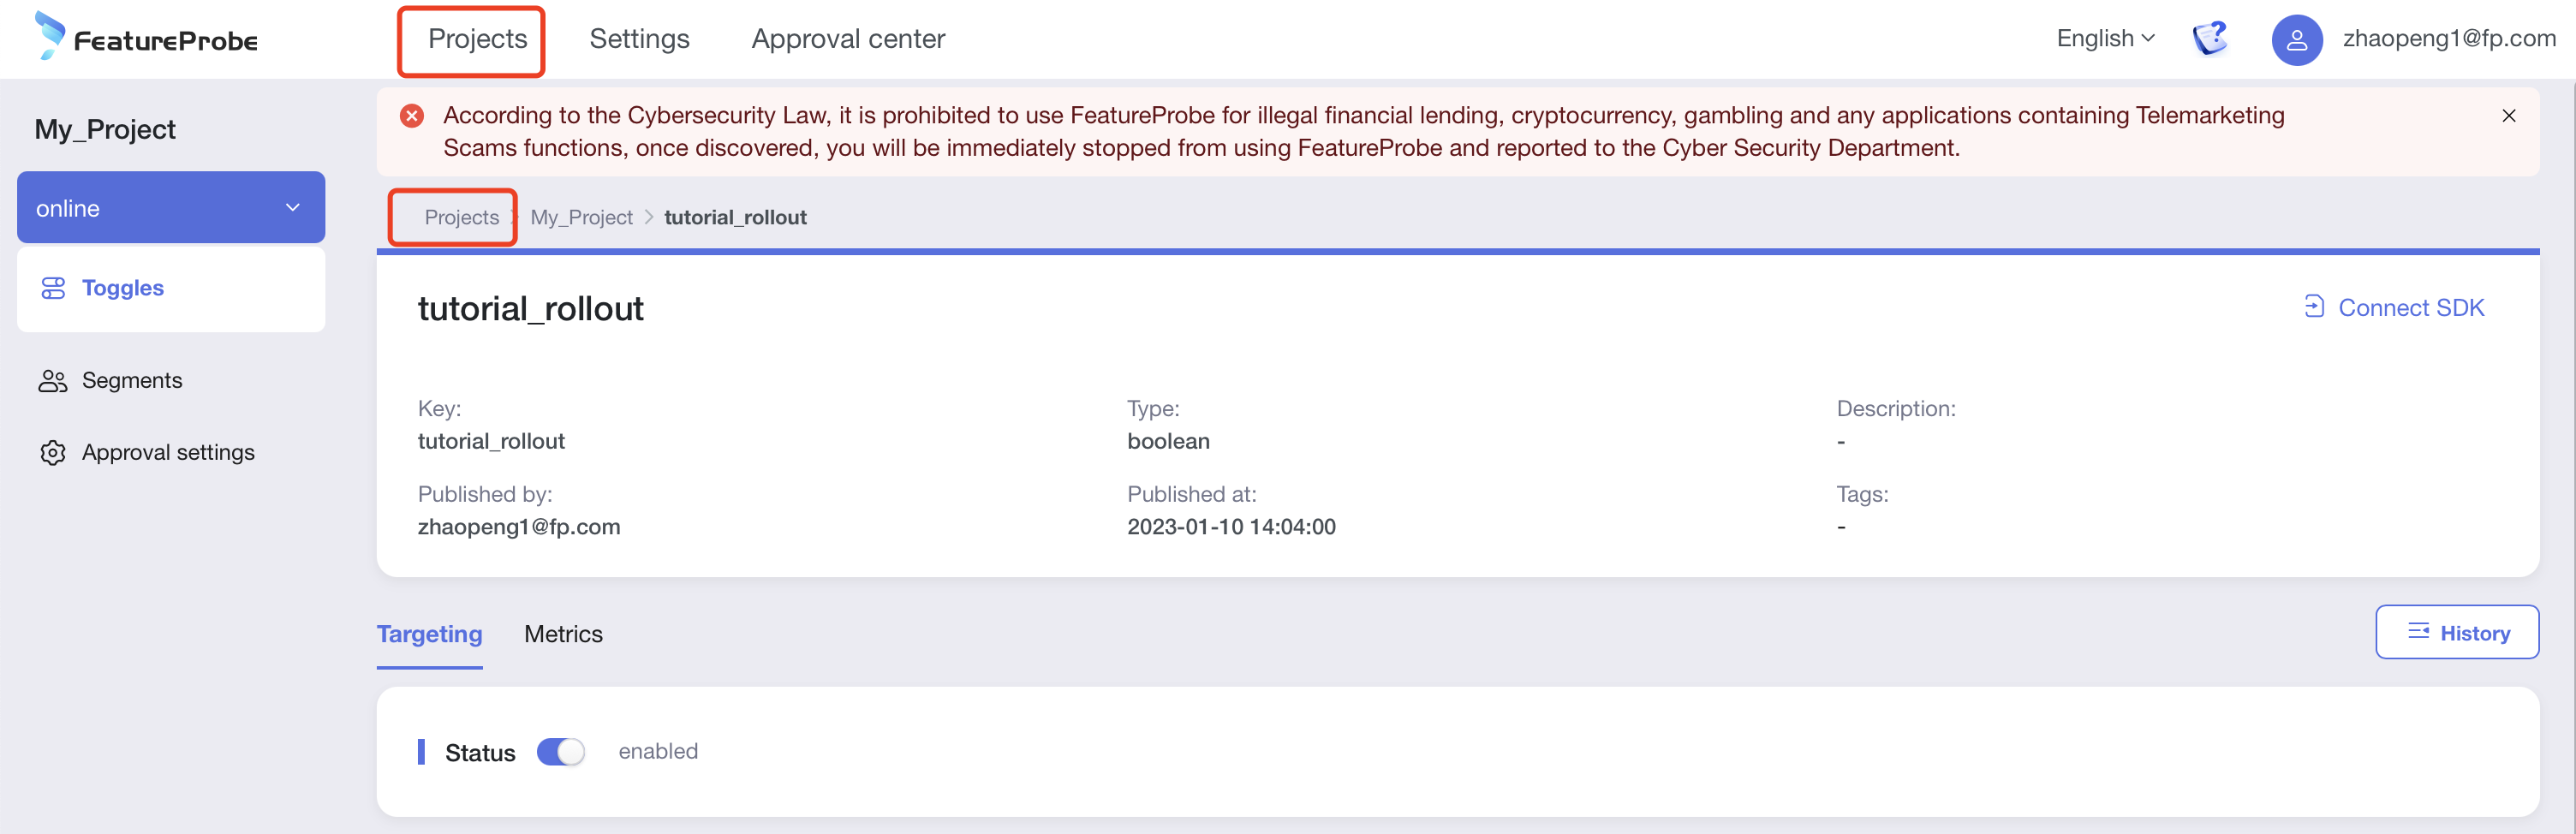Open the zhaopeng1@fp.com account menu
2576x834 pixels.
(2448, 39)
